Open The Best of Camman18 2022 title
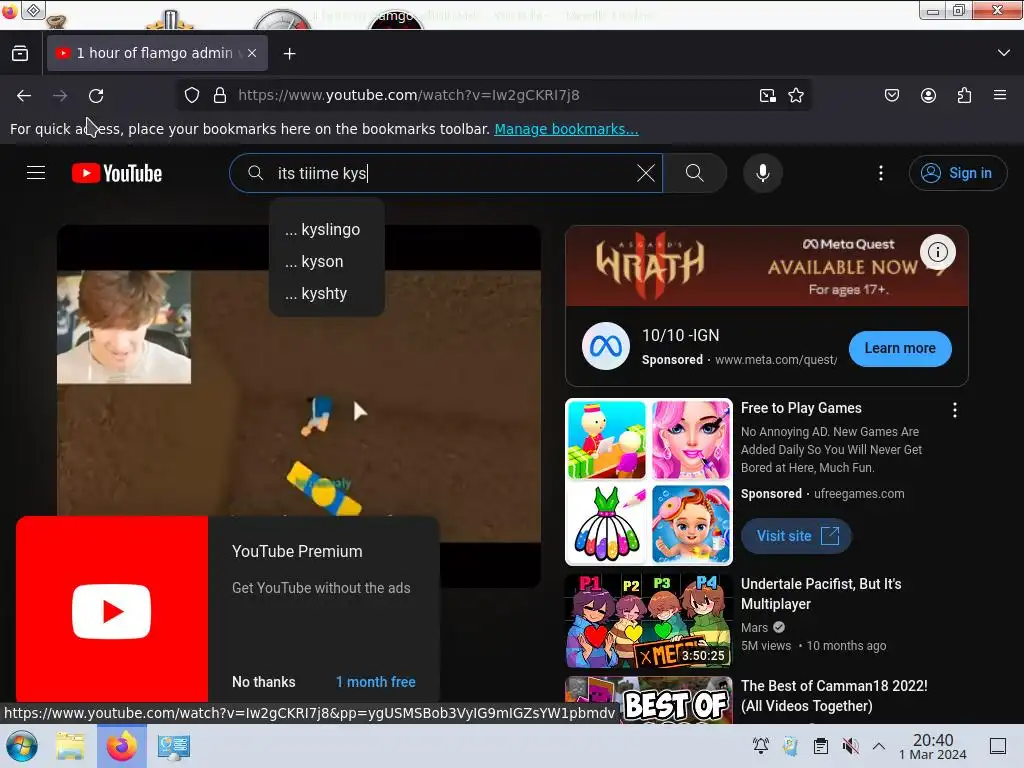This screenshot has height=768, width=1024. pyautogui.click(x=834, y=696)
